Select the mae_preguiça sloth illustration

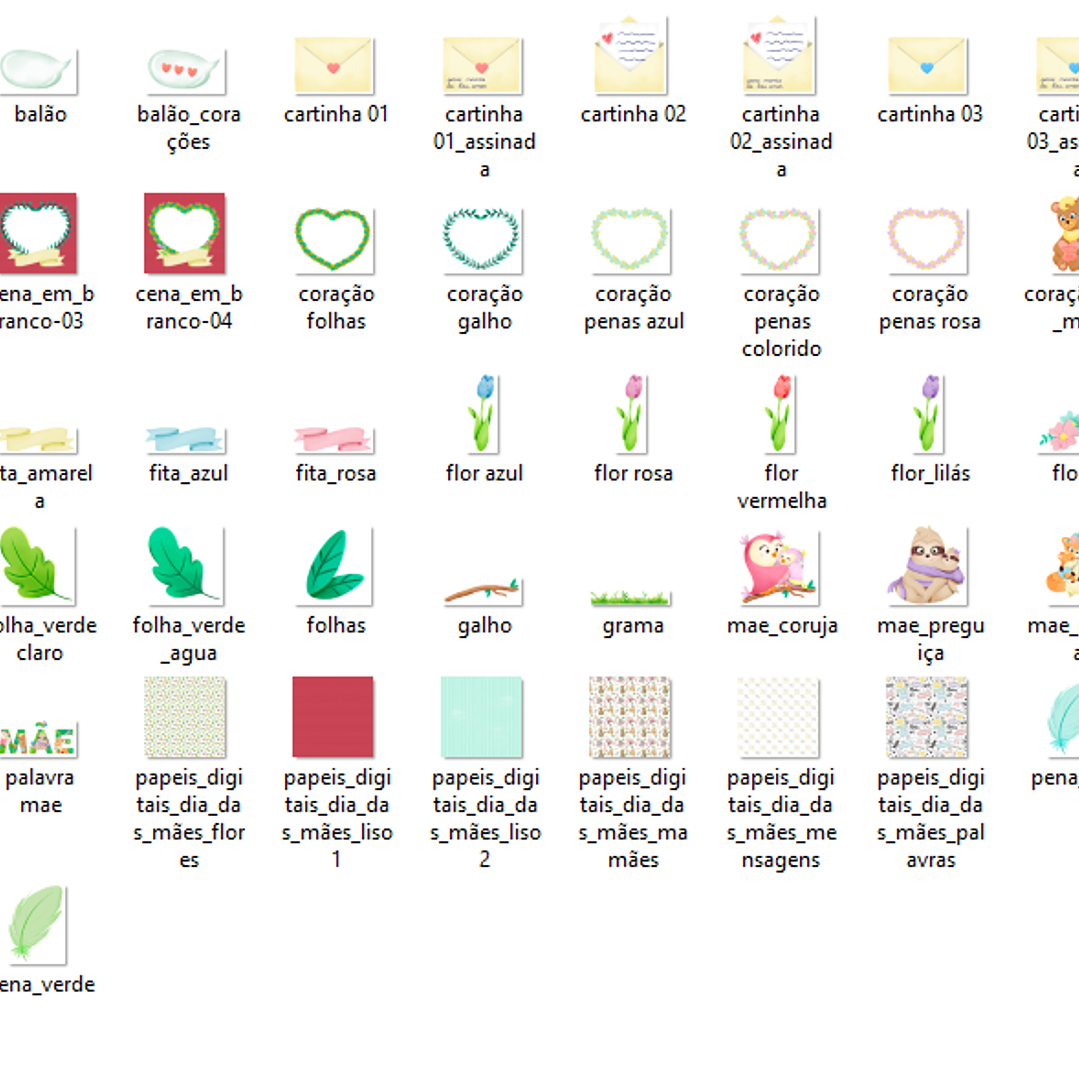929,567
